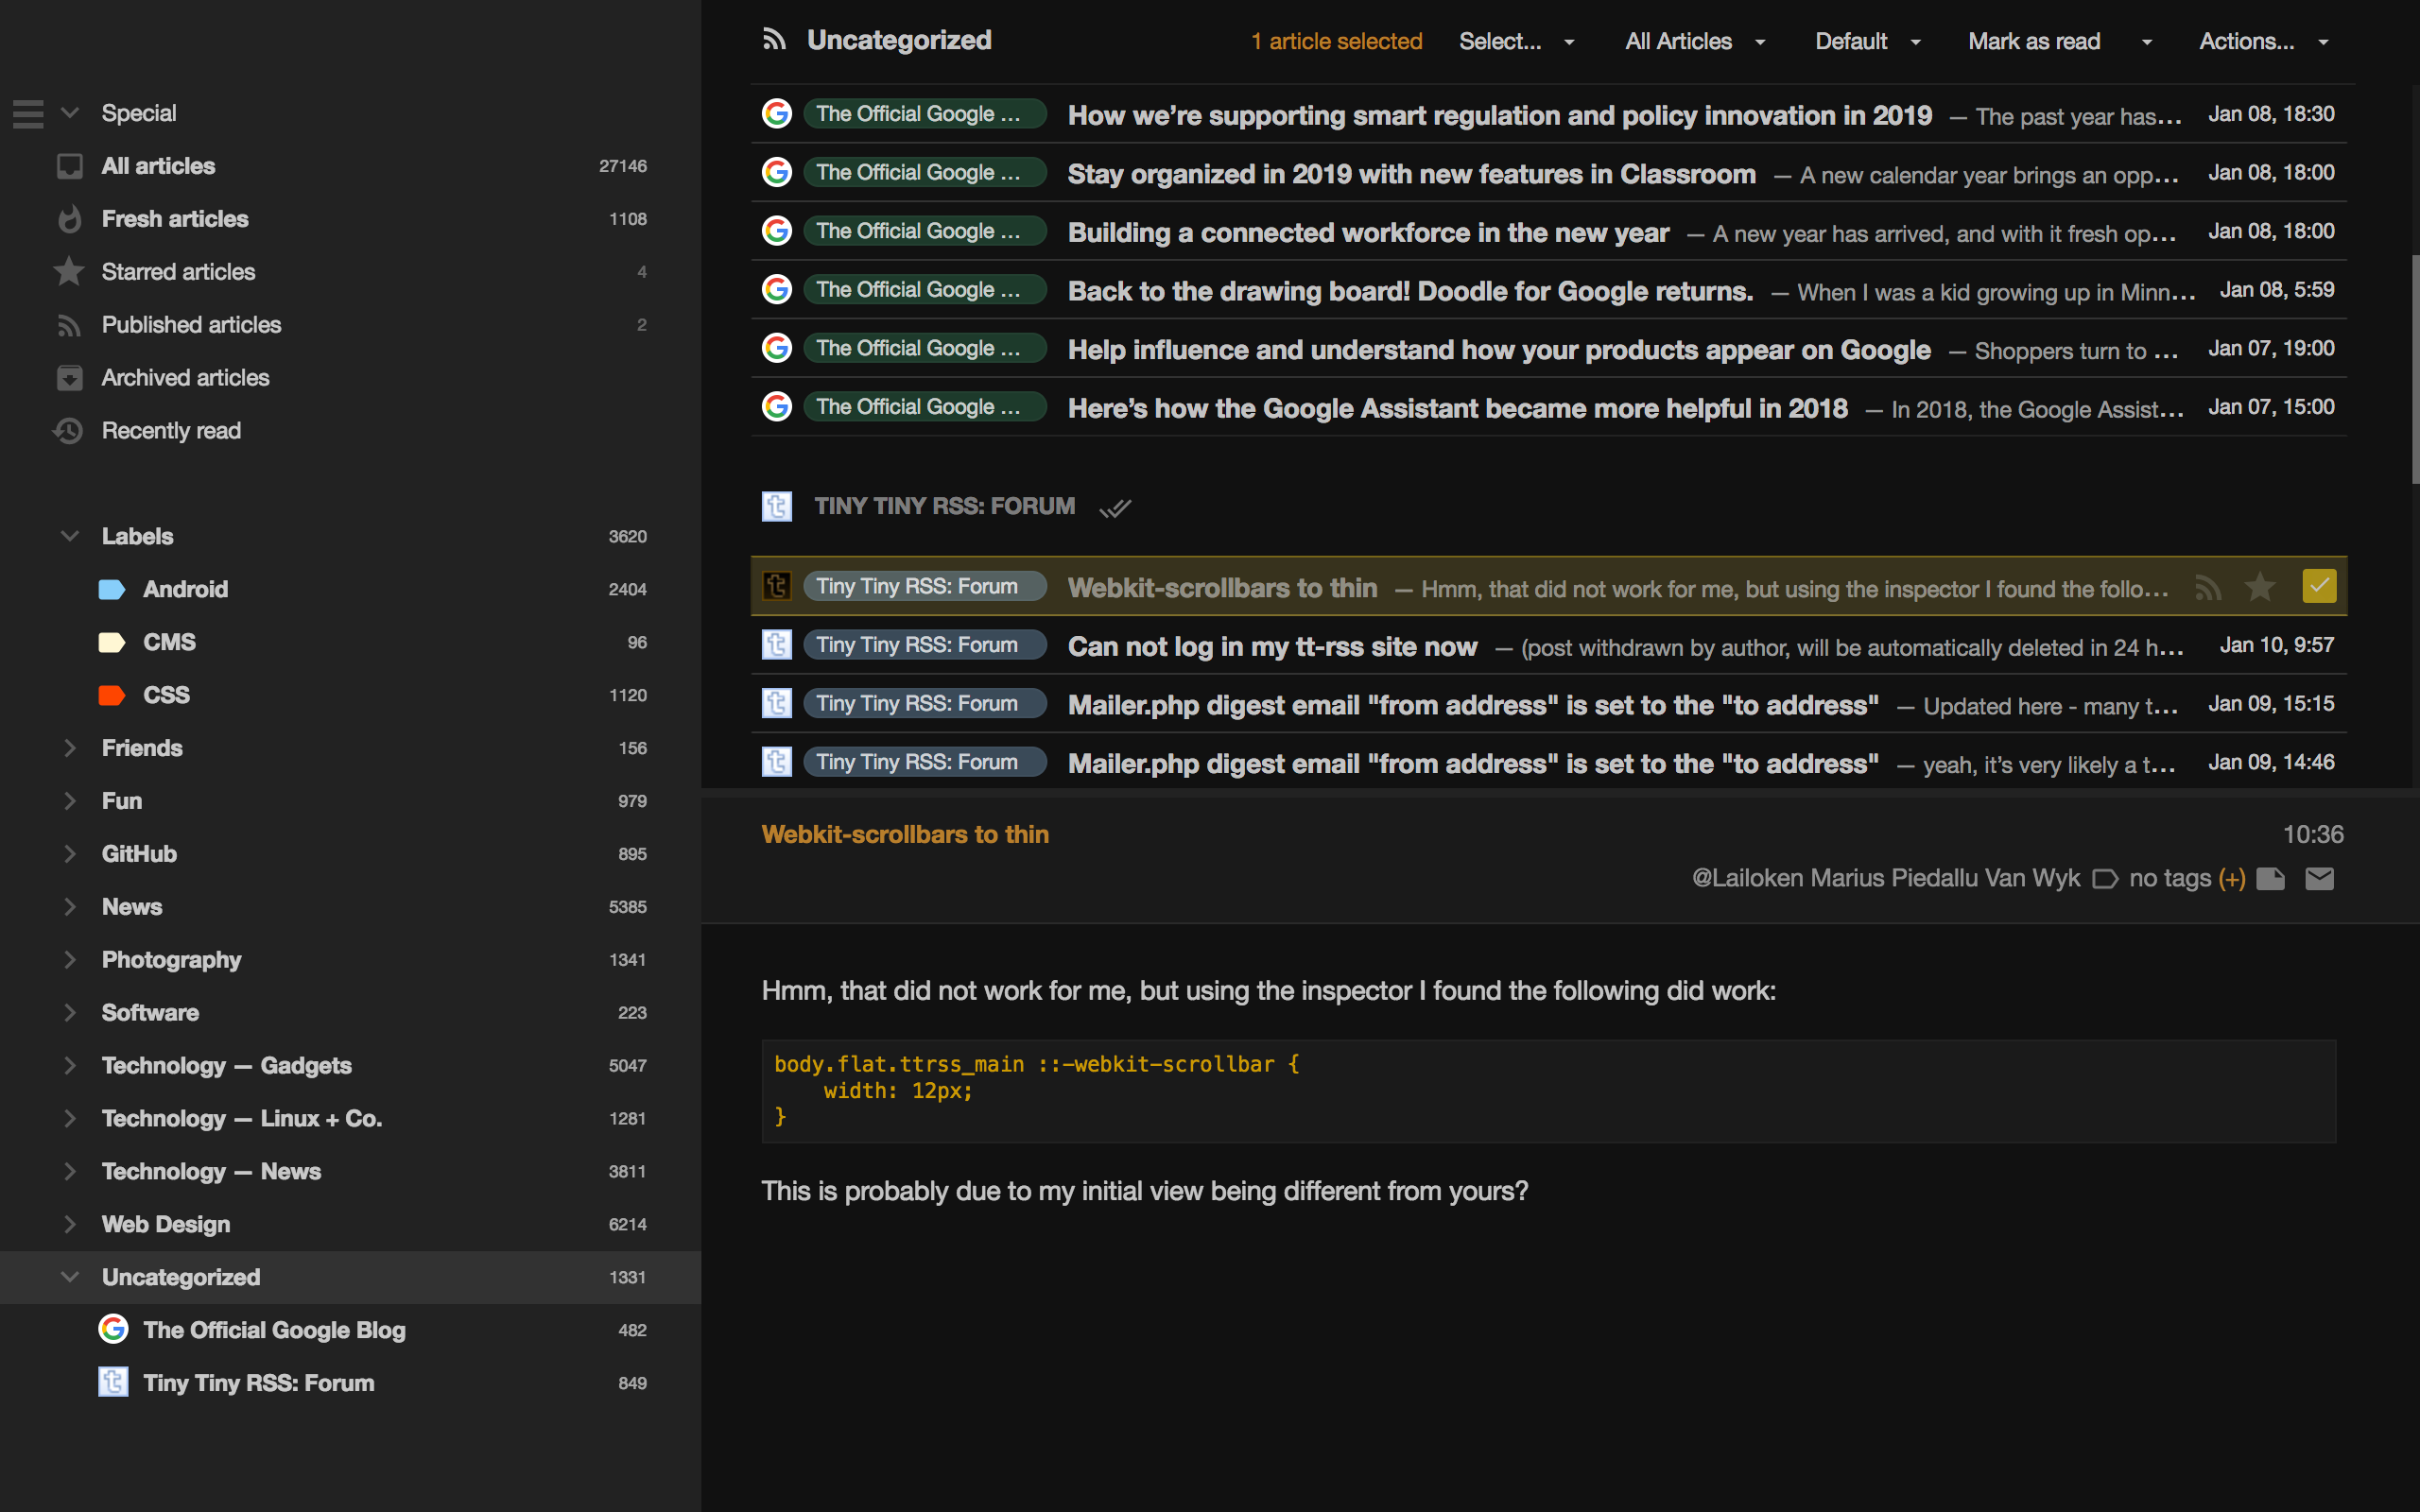2420x1512 pixels.
Task: Click the (+) add tags link
Action: 2232,879
